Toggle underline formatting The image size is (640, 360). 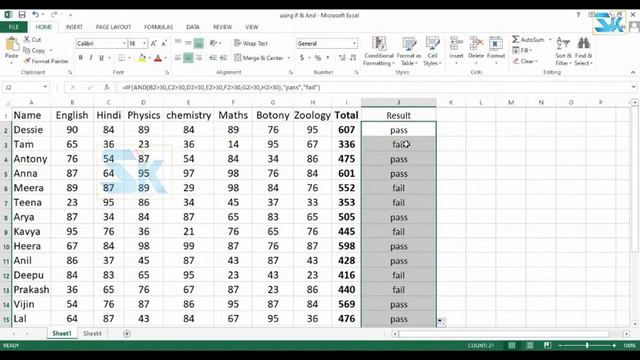[x=101, y=58]
